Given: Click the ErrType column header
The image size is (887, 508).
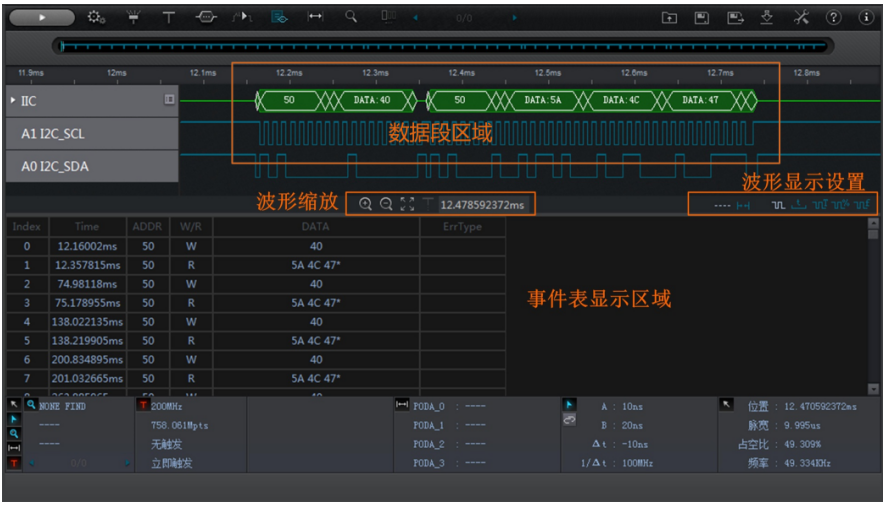Looking at the screenshot, I should click(x=462, y=226).
